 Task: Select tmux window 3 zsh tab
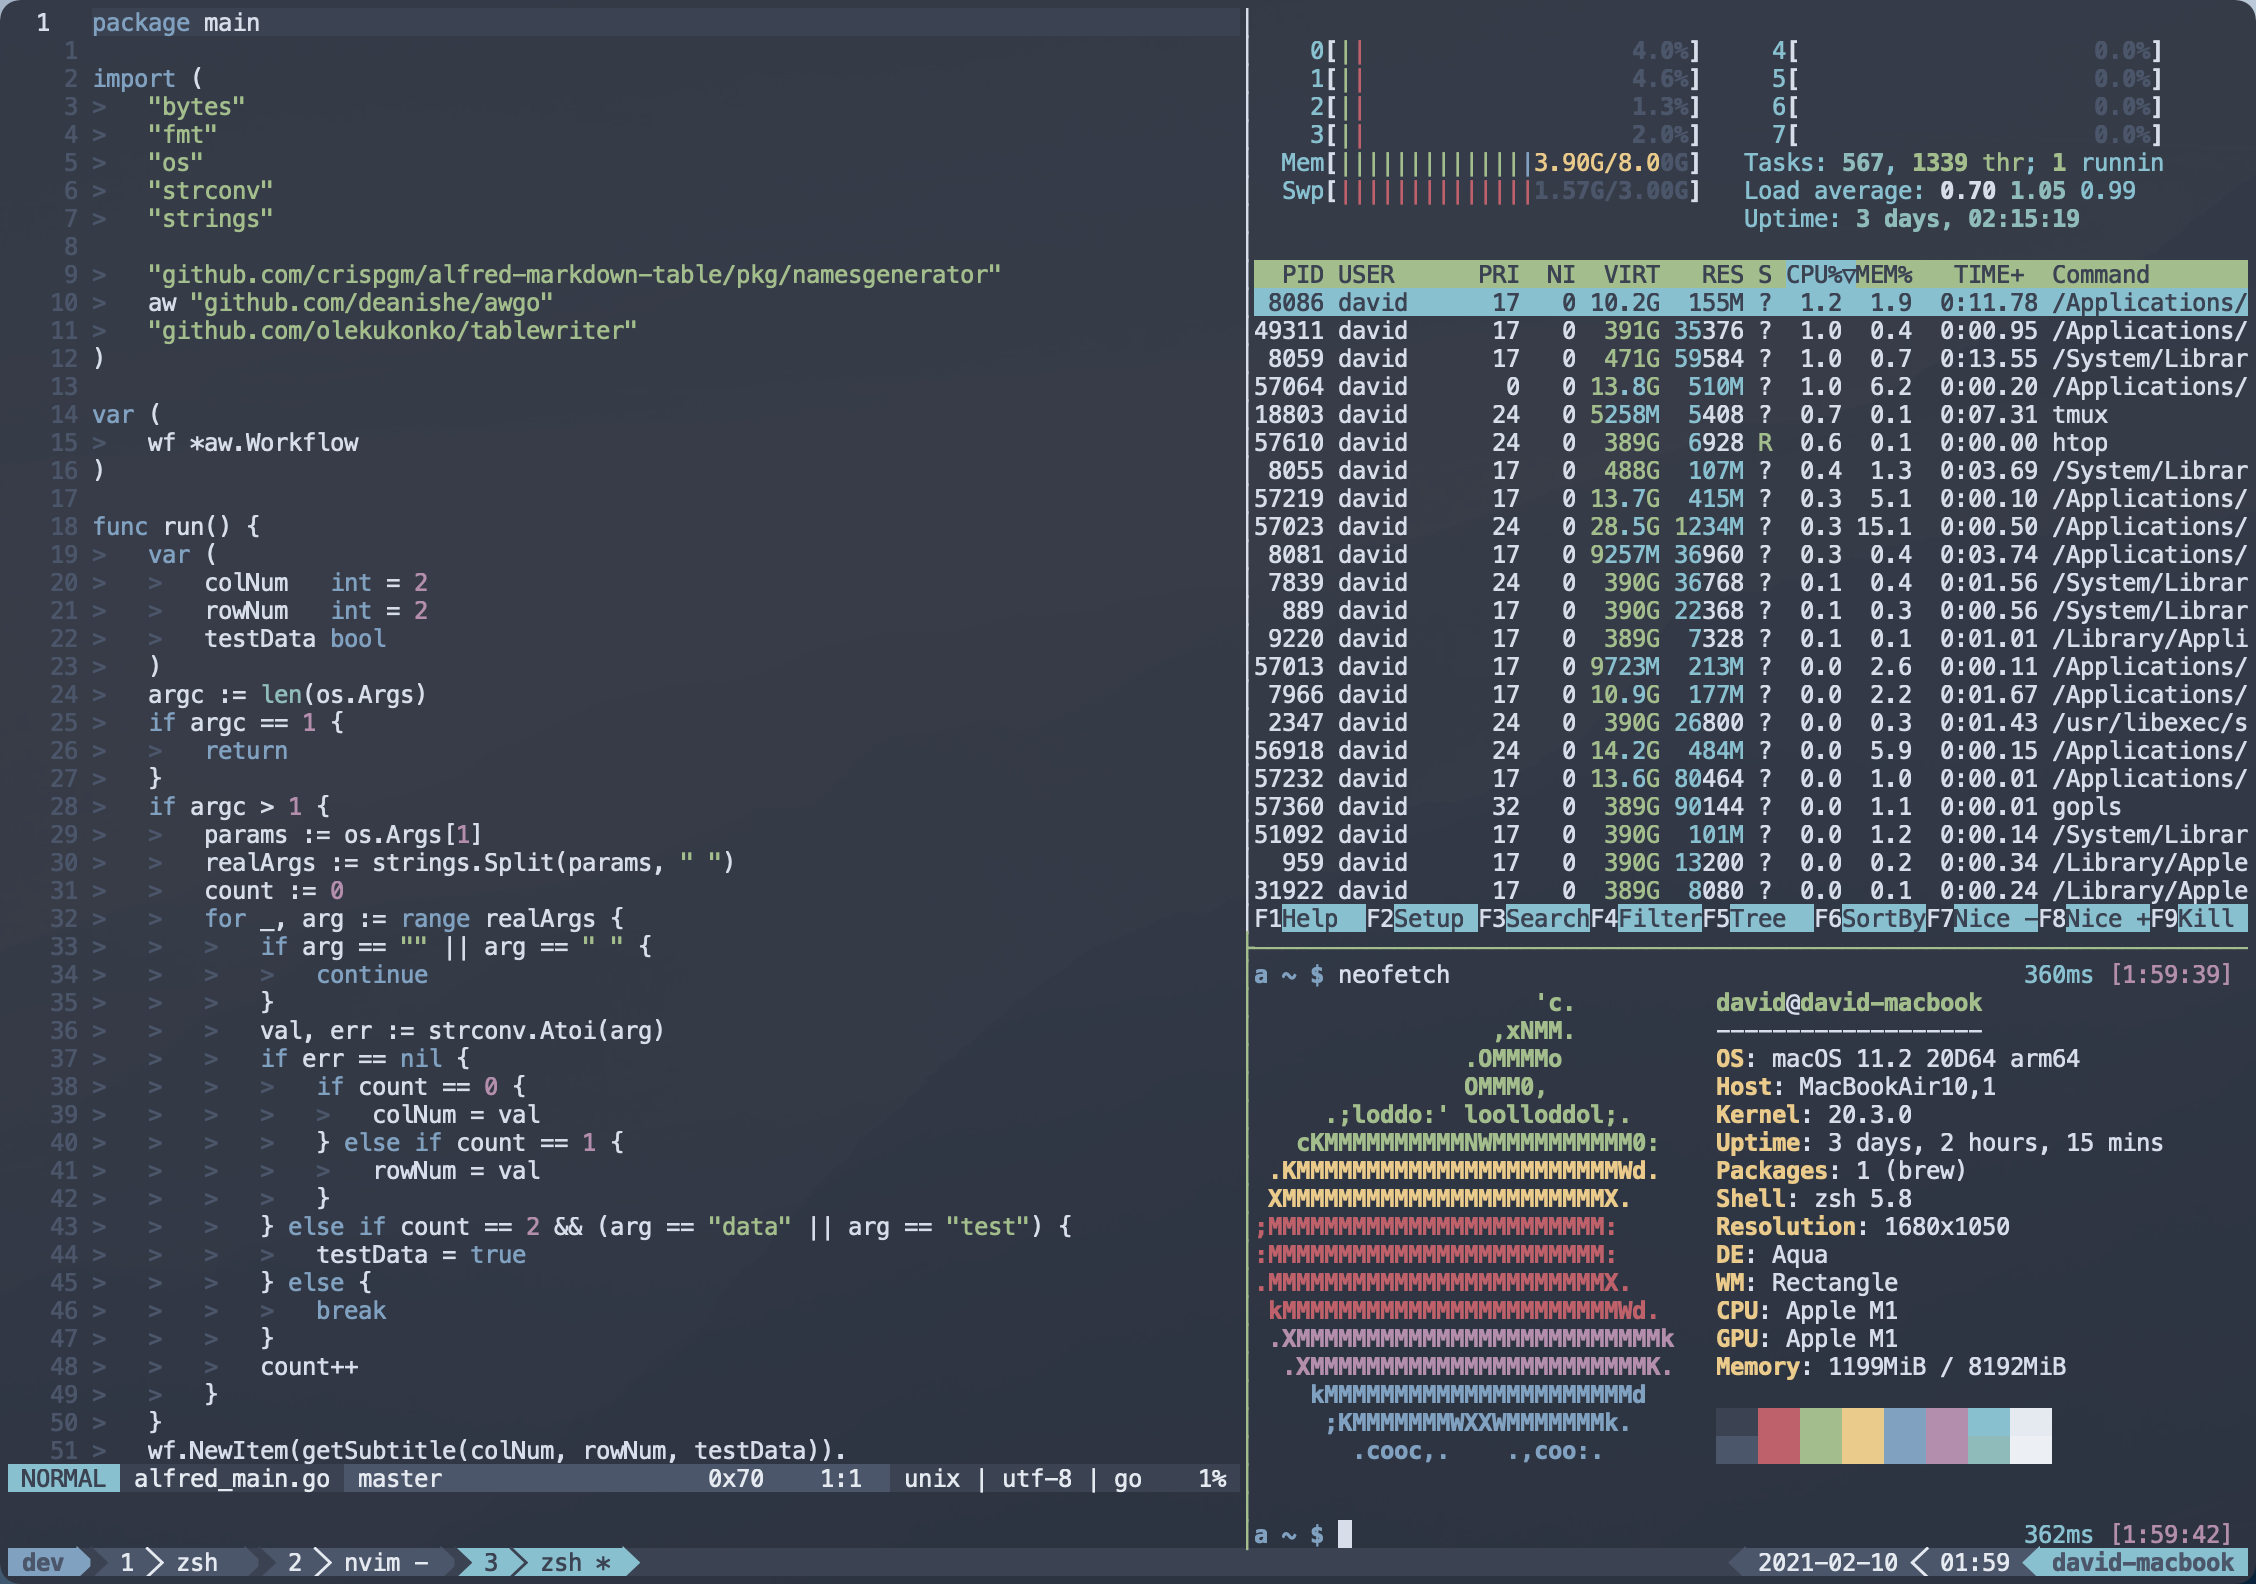[548, 1562]
